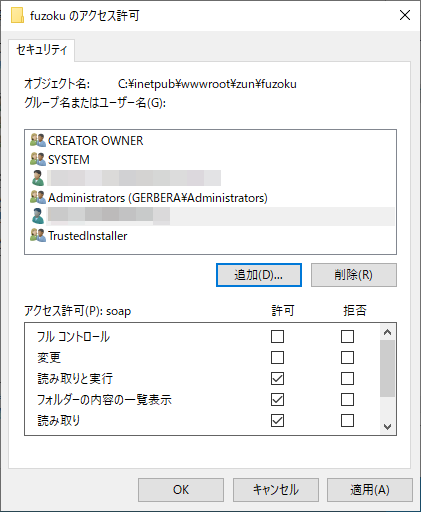
Task: Deny 読み取り permission checkbox
Action: click(347, 421)
